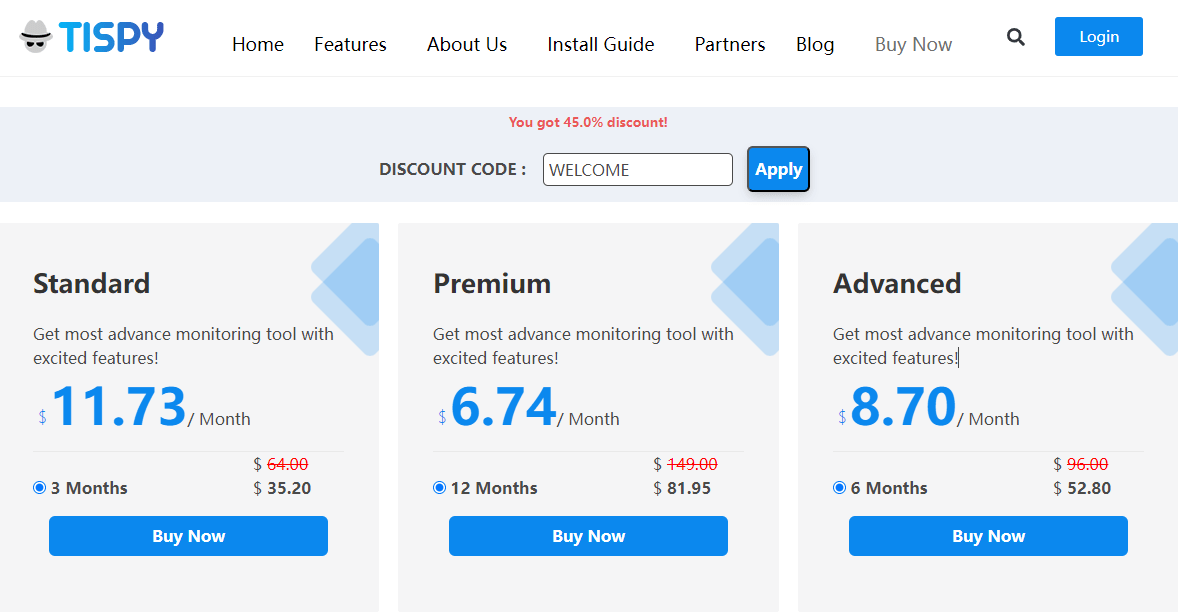Visit the Blog link

click(815, 45)
